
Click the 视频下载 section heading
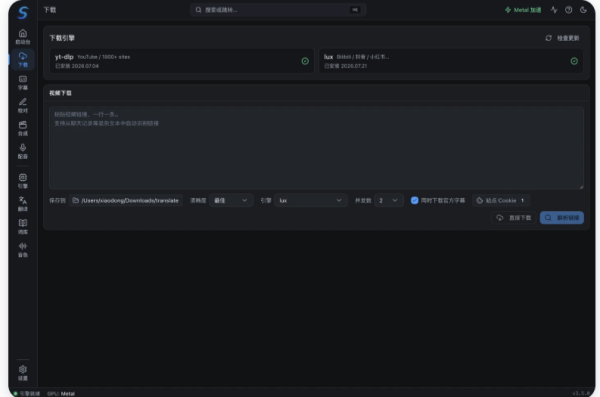tap(60, 93)
